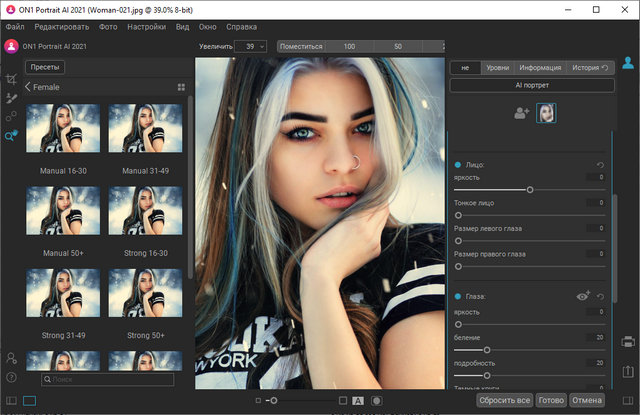Switch to the Информация tab
Viewport: 640px width, 415px height.
[x=540, y=68]
